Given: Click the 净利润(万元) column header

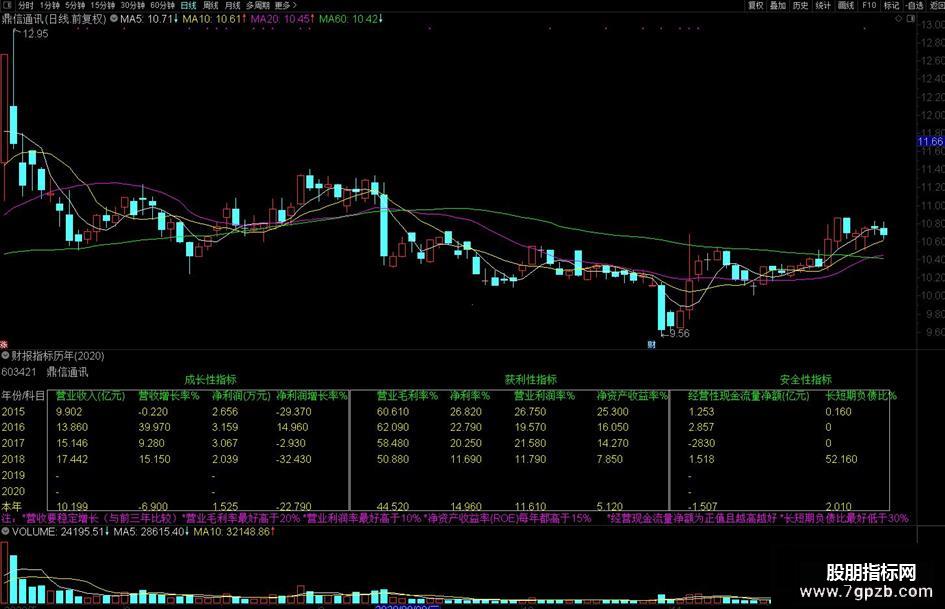Looking at the screenshot, I should (241, 396).
